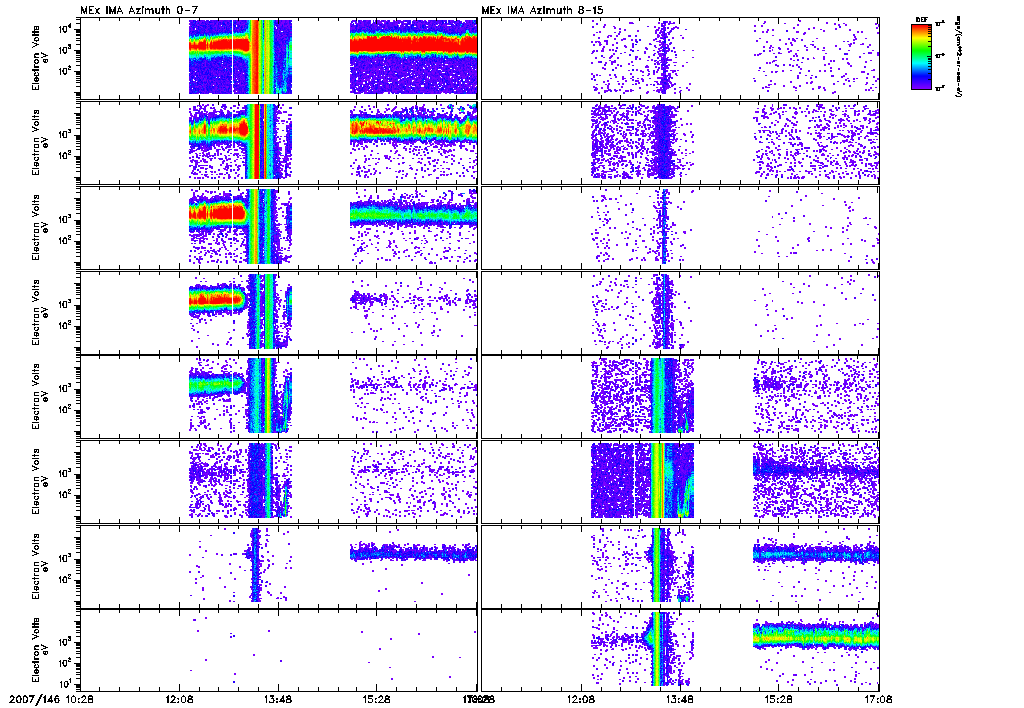1024x708 pixels.
Task: Open the fourth-row Azimuth 0-7 spectrogram panel
Action: [x=278, y=312]
